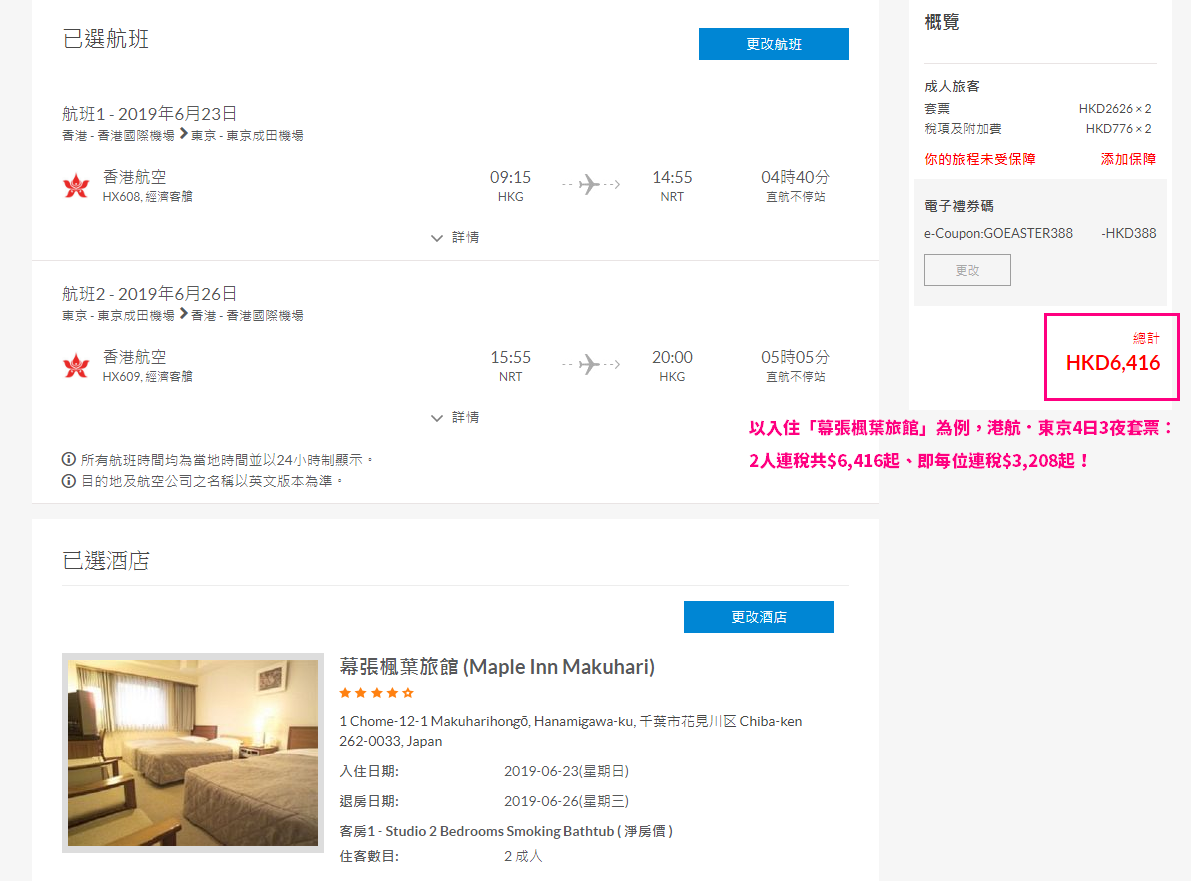Viewport: 1191px width, 881px height.
Task: Click the 04時40分 flight duration
Action: 795,177
